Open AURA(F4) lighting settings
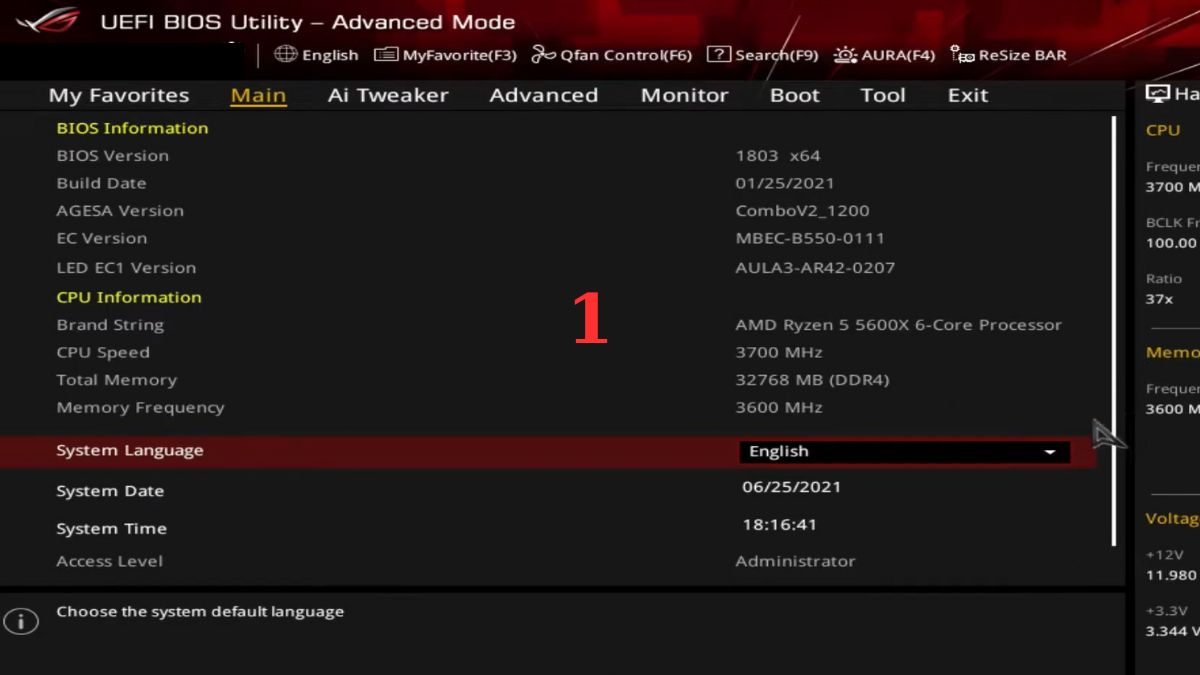The height and width of the screenshot is (675, 1200). click(884, 55)
